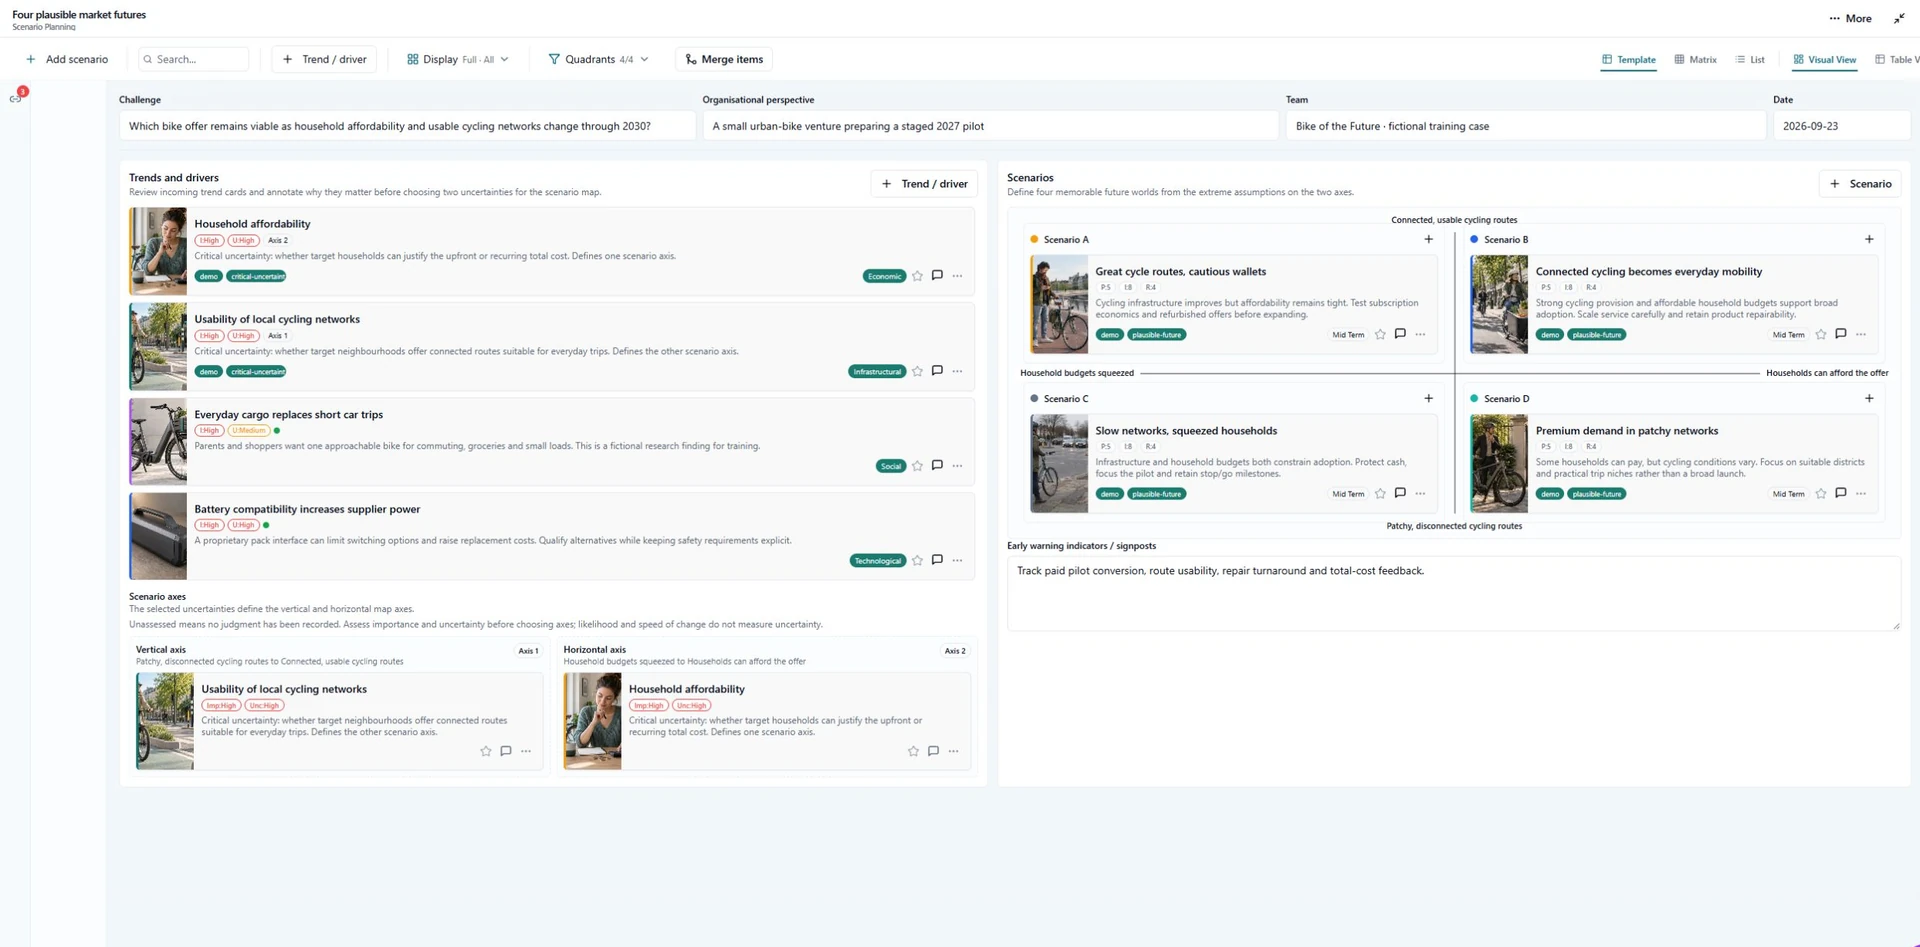The image size is (1920, 947).
Task: Switch to the List view tab
Action: coord(1750,60)
